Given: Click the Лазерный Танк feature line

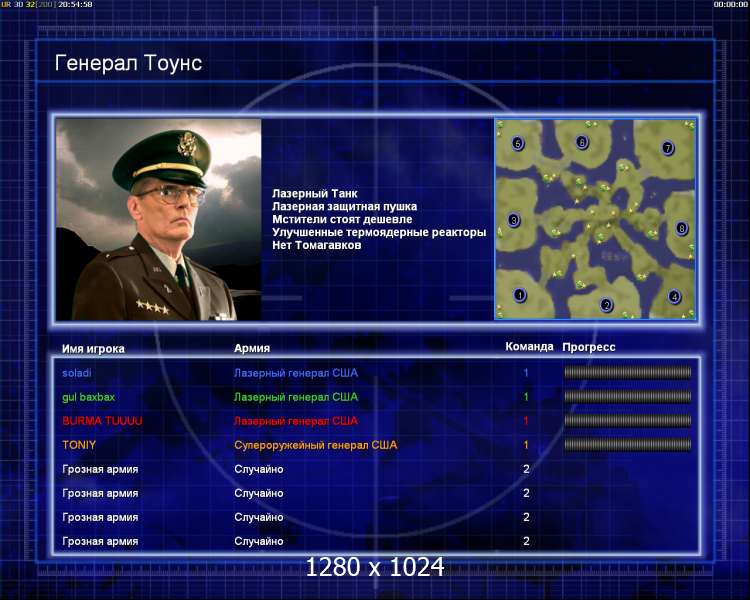Looking at the screenshot, I should click(315, 193).
